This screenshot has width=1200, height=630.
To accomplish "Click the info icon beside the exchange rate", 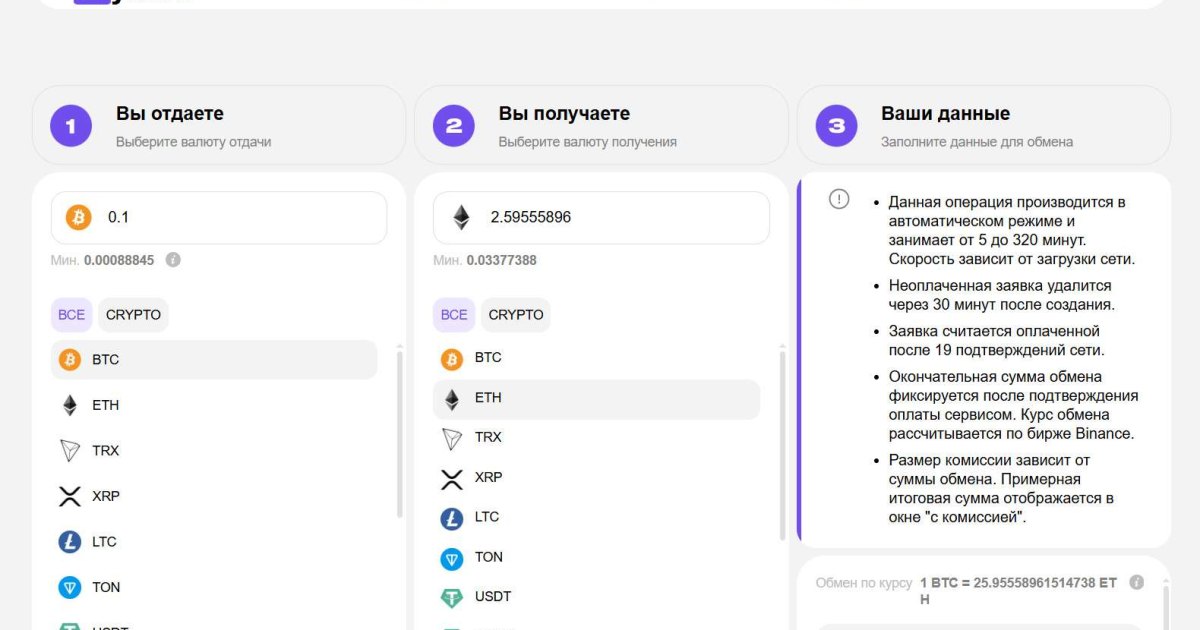I will [x=1136, y=582].
